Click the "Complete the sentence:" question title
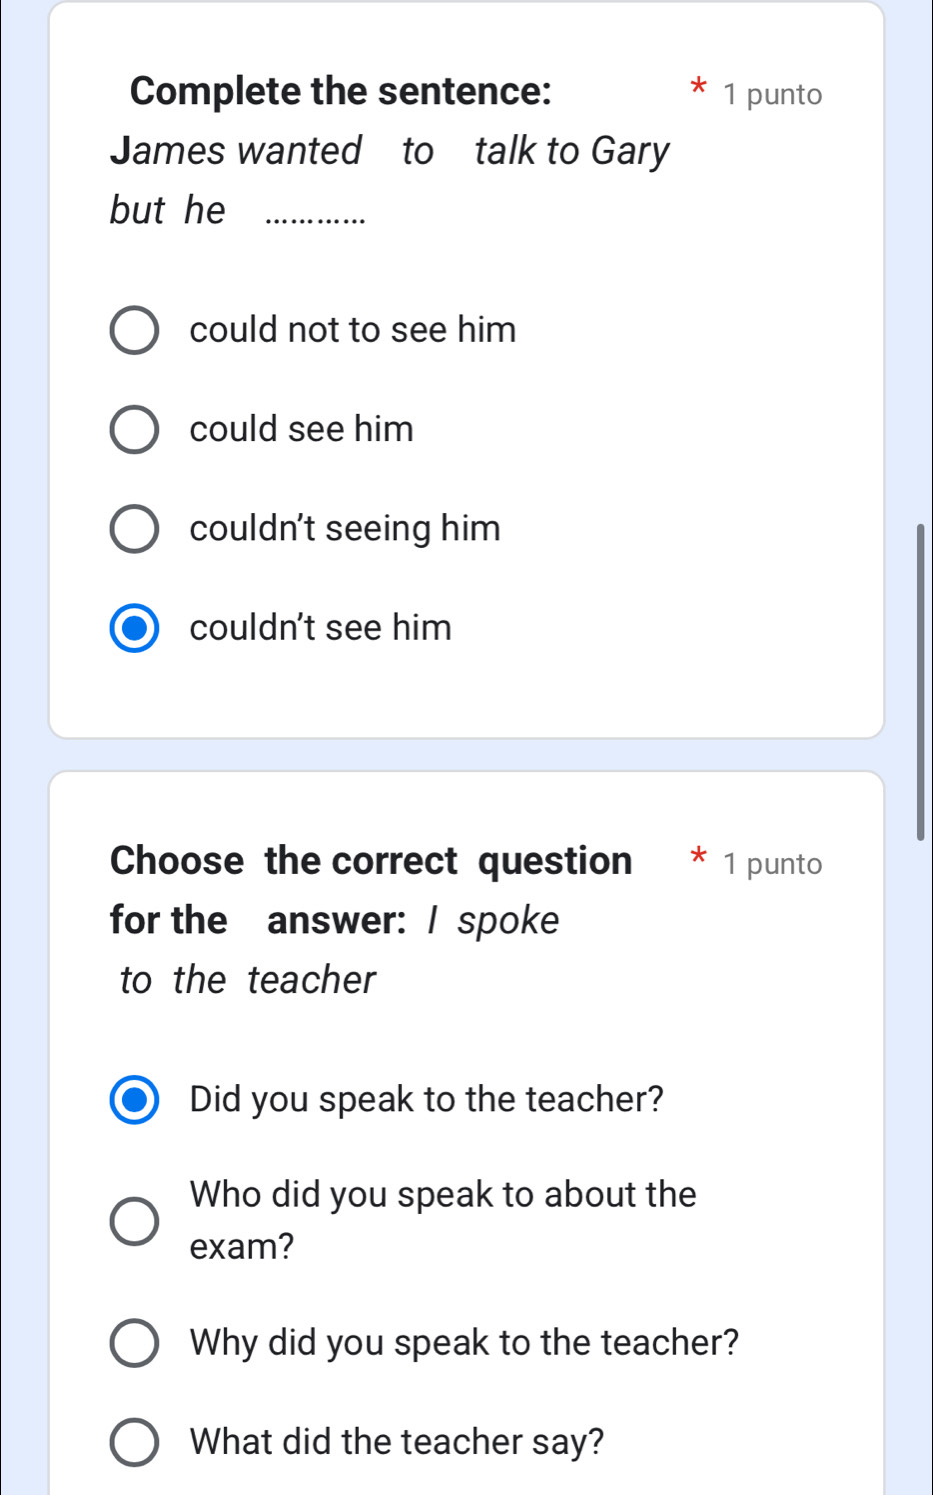The image size is (933, 1495). pyautogui.click(x=340, y=91)
